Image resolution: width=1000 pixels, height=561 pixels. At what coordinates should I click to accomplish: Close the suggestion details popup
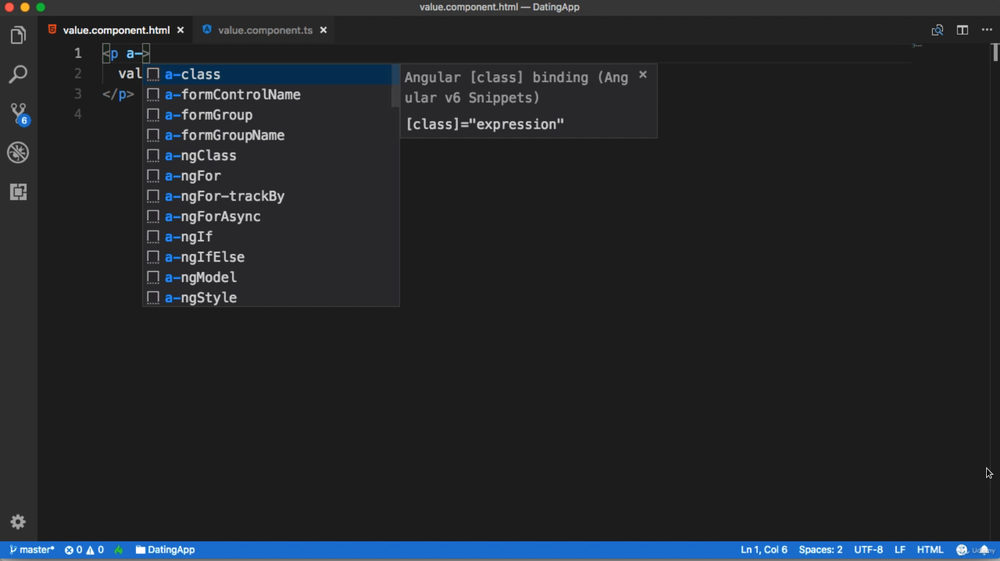point(643,75)
